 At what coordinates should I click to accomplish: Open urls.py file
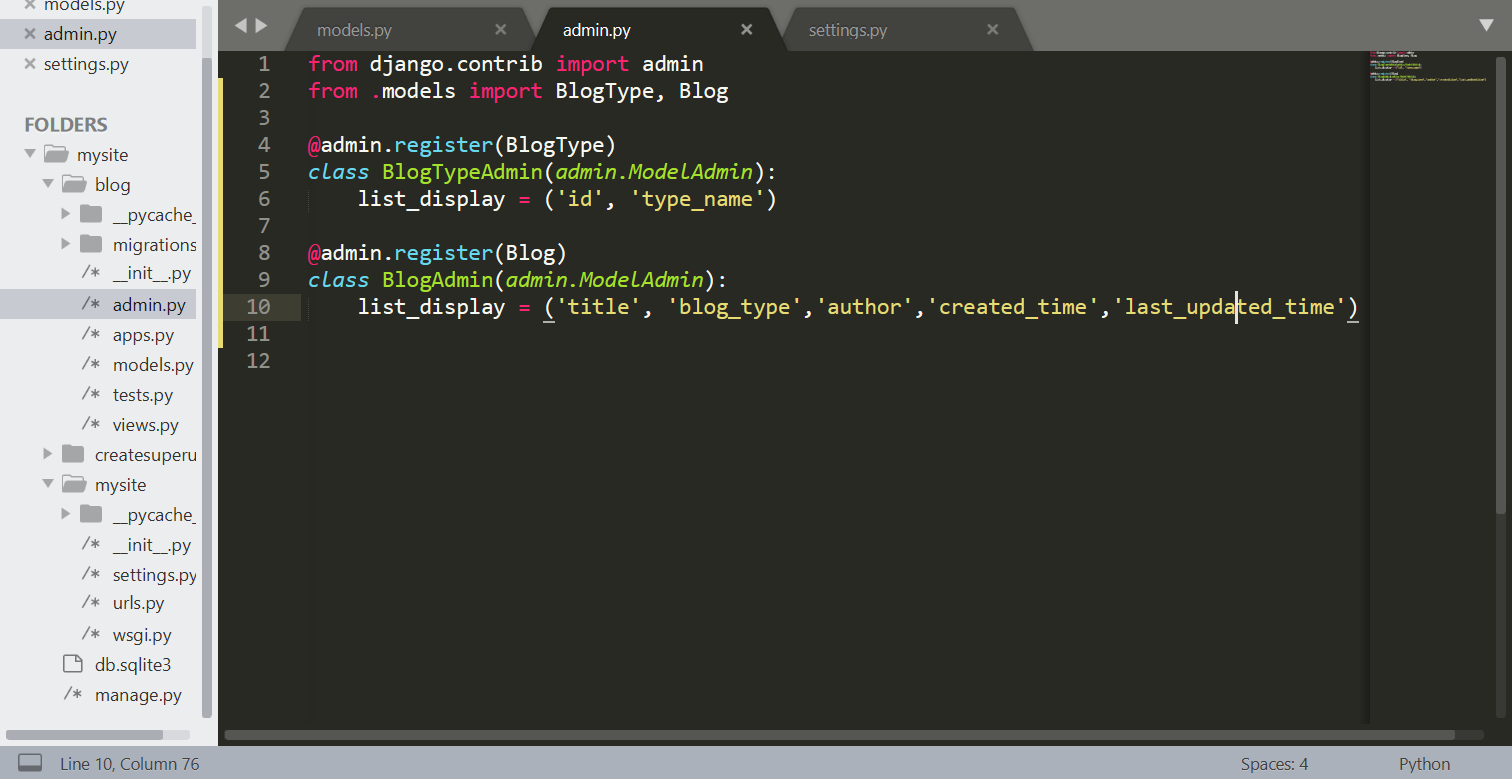click(139, 603)
